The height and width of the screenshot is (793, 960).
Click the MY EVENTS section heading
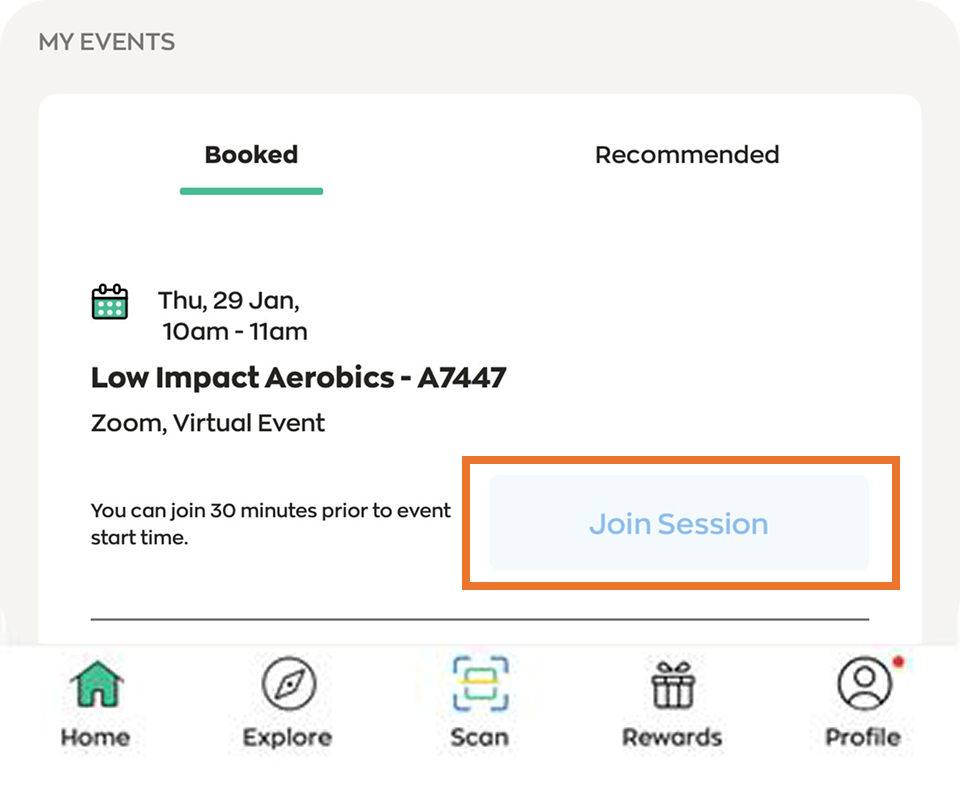coord(106,42)
